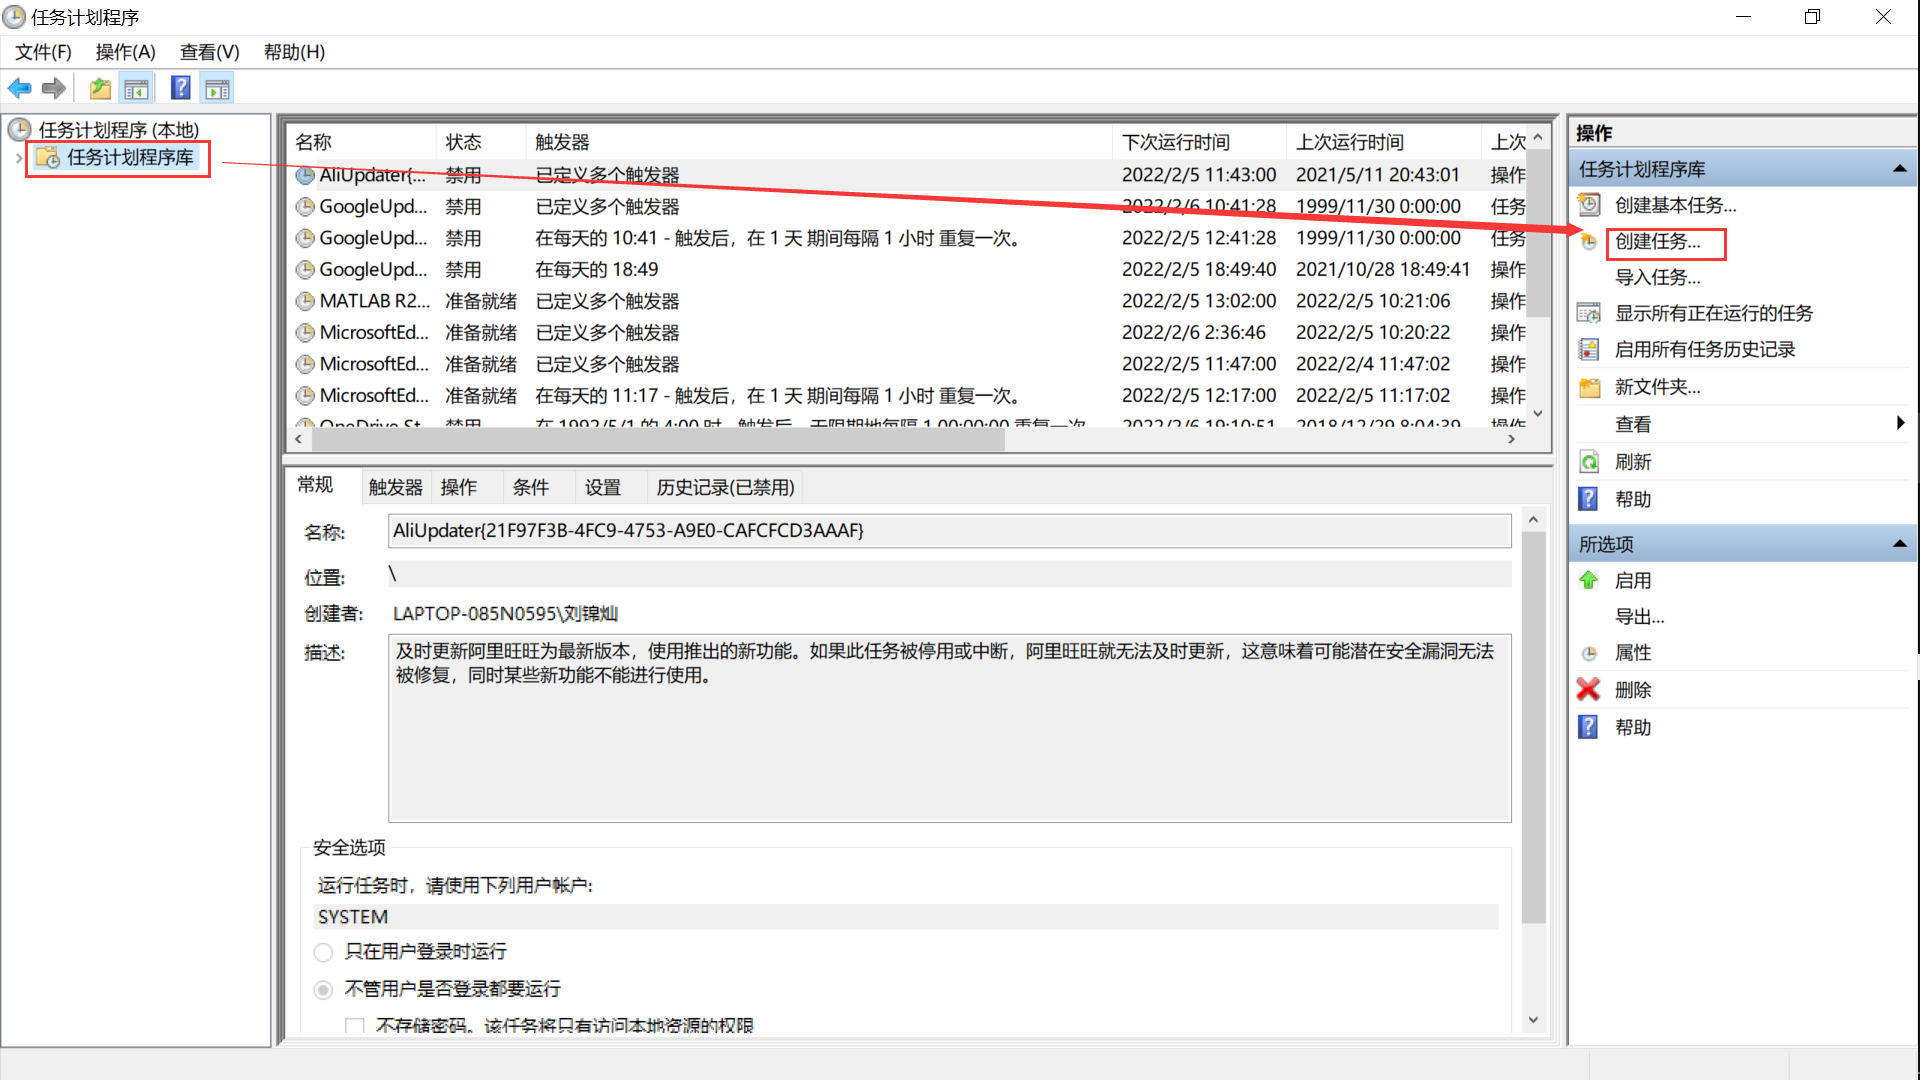This screenshot has width=1920, height=1080.
Task: Expand the Task Scheduler Library tree node
Action: tap(18, 158)
